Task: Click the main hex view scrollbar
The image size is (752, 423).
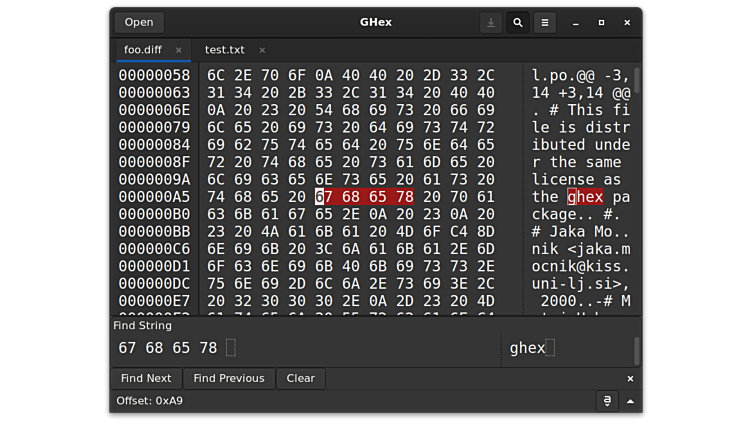Action: click(637, 80)
